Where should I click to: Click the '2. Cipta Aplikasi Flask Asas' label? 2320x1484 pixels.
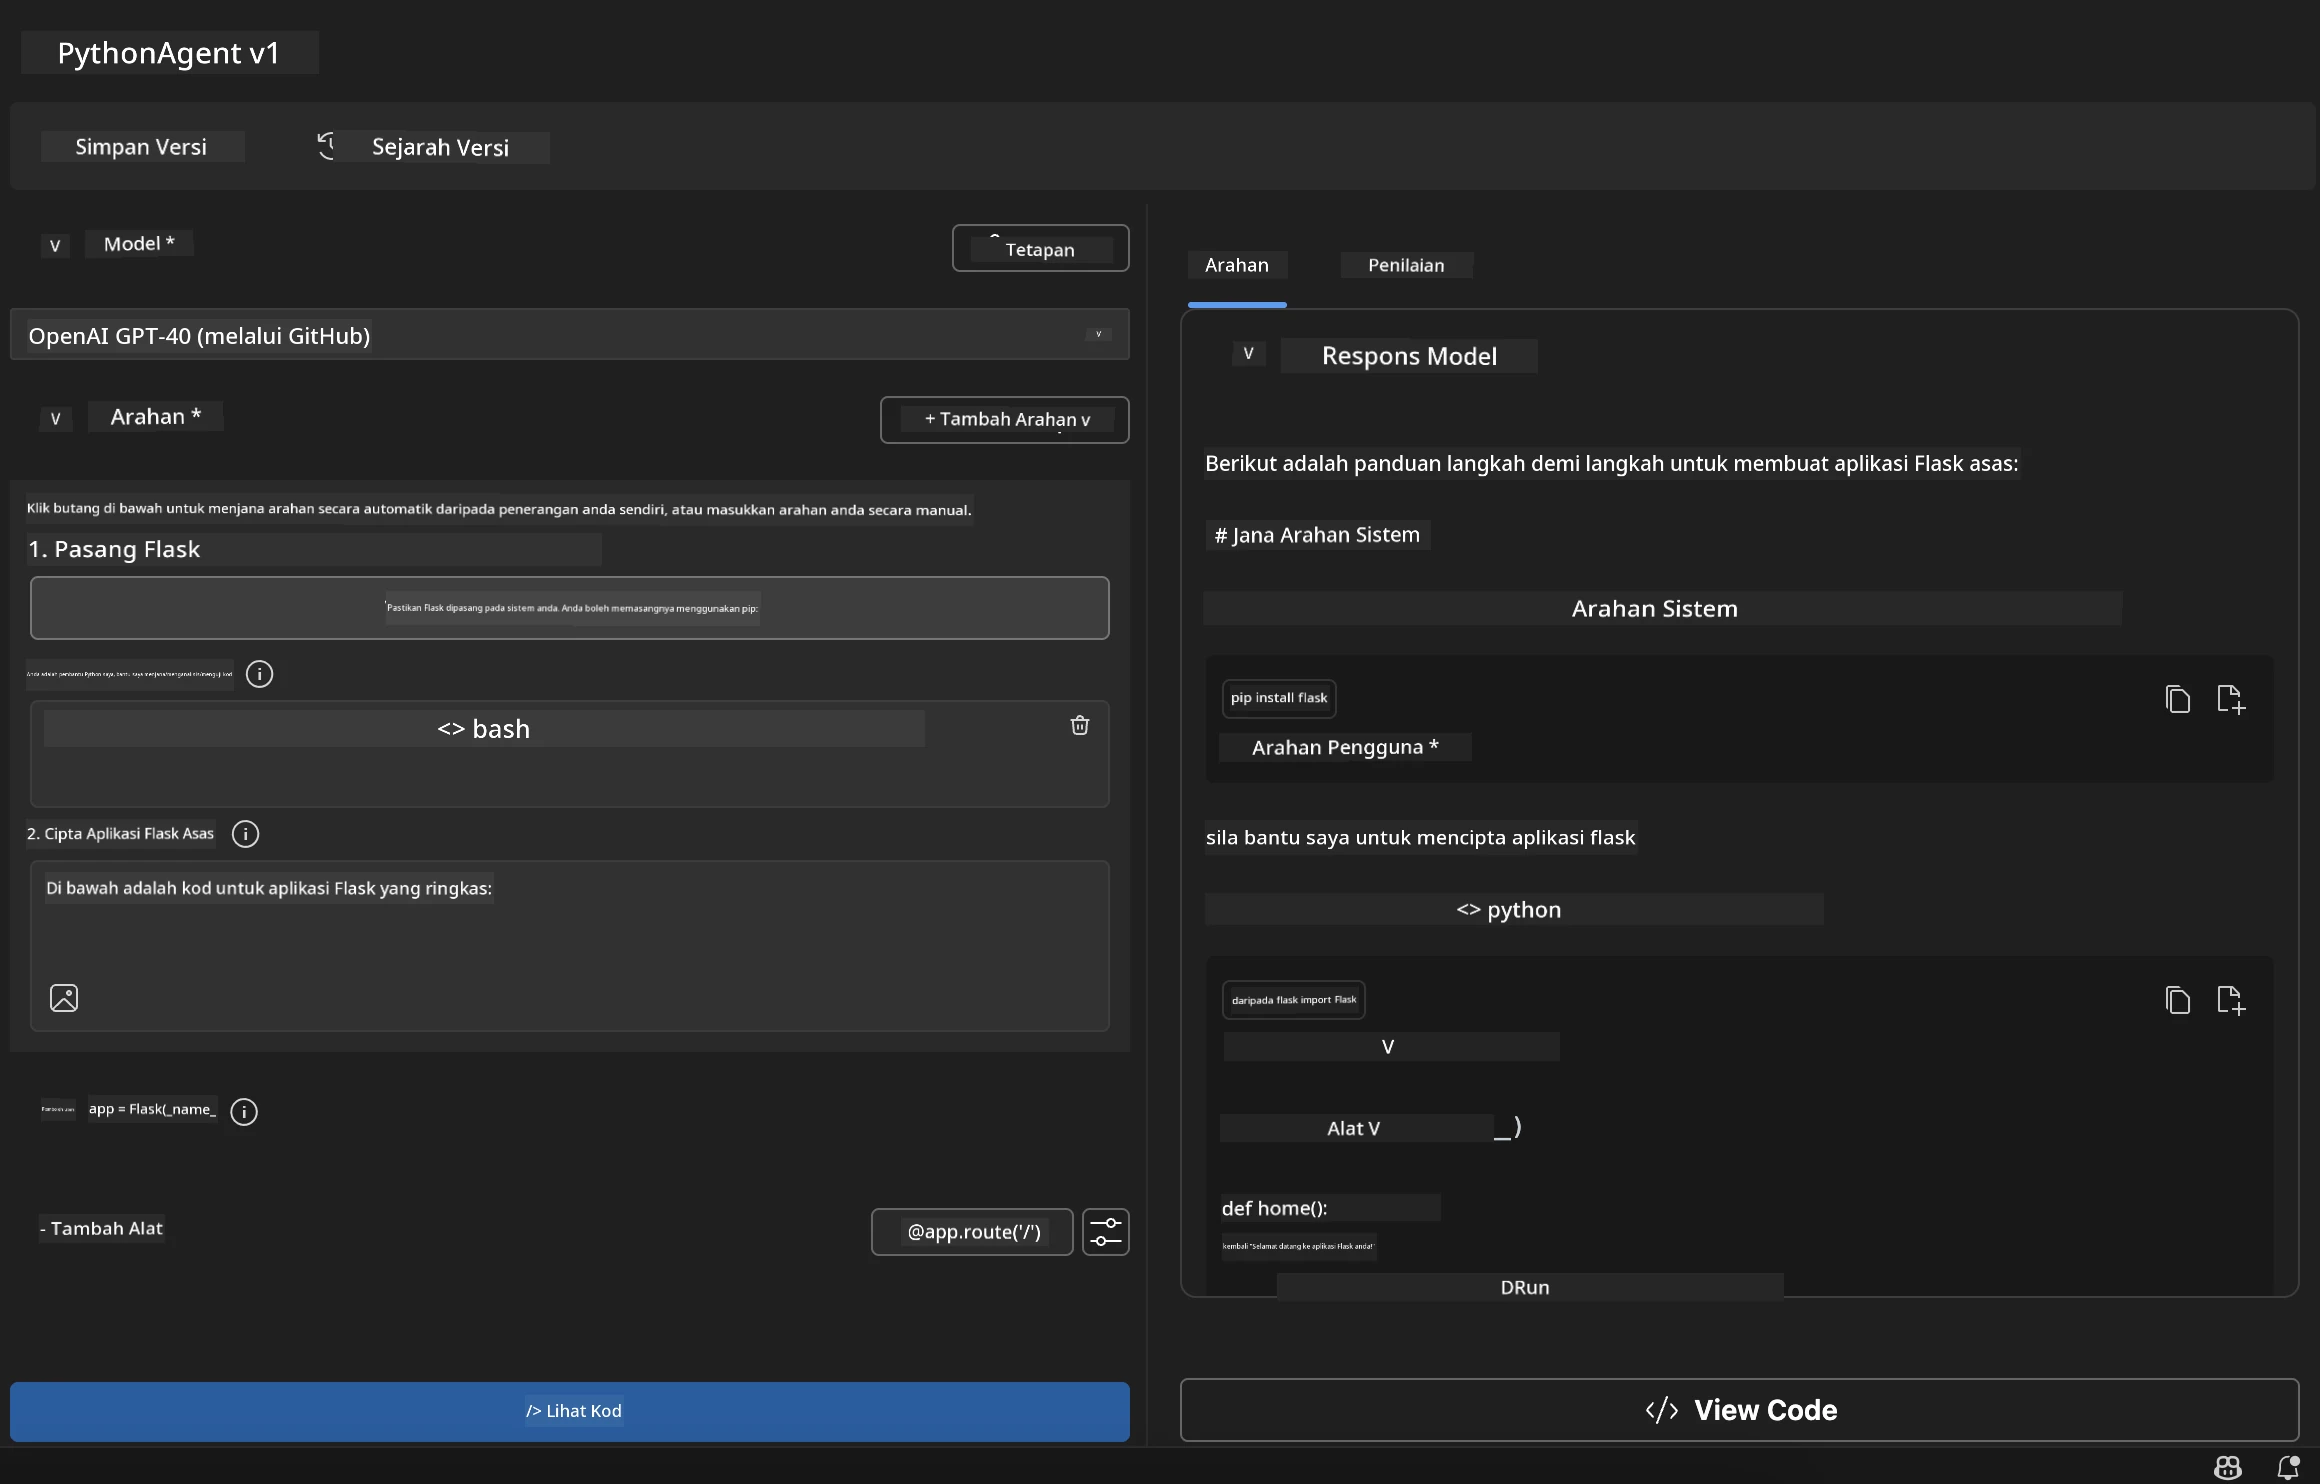tap(121, 834)
